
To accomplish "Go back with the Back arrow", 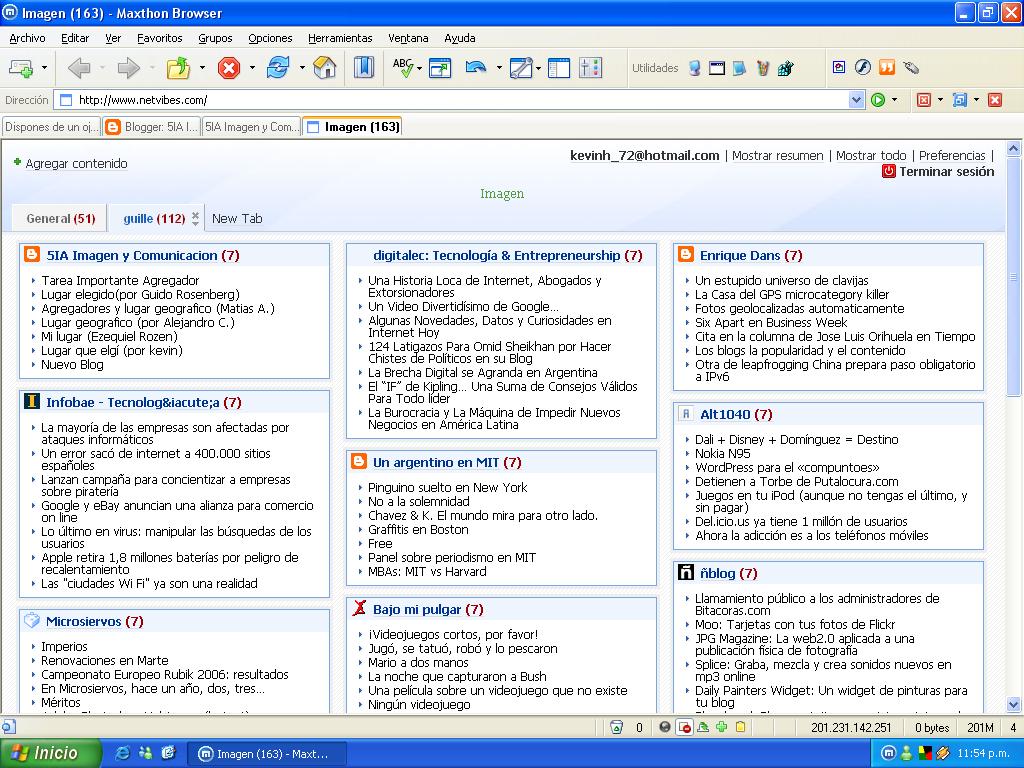I will [79, 67].
